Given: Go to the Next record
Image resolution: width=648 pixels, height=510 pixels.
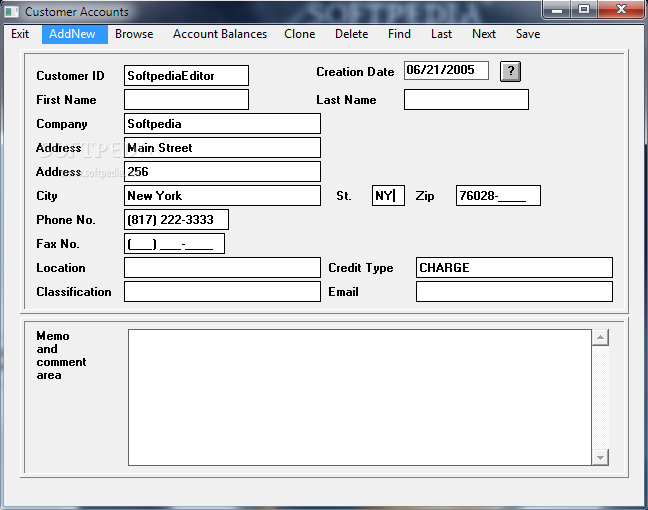Looking at the screenshot, I should pyautogui.click(x=484, y=34).
